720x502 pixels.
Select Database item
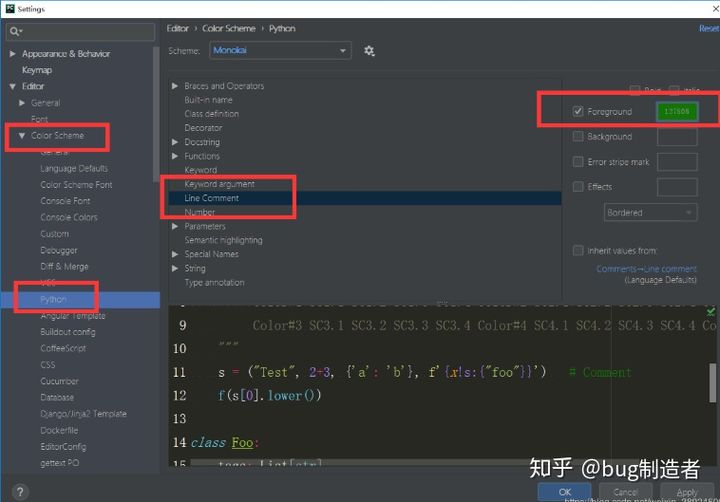(x=57, y=397)
